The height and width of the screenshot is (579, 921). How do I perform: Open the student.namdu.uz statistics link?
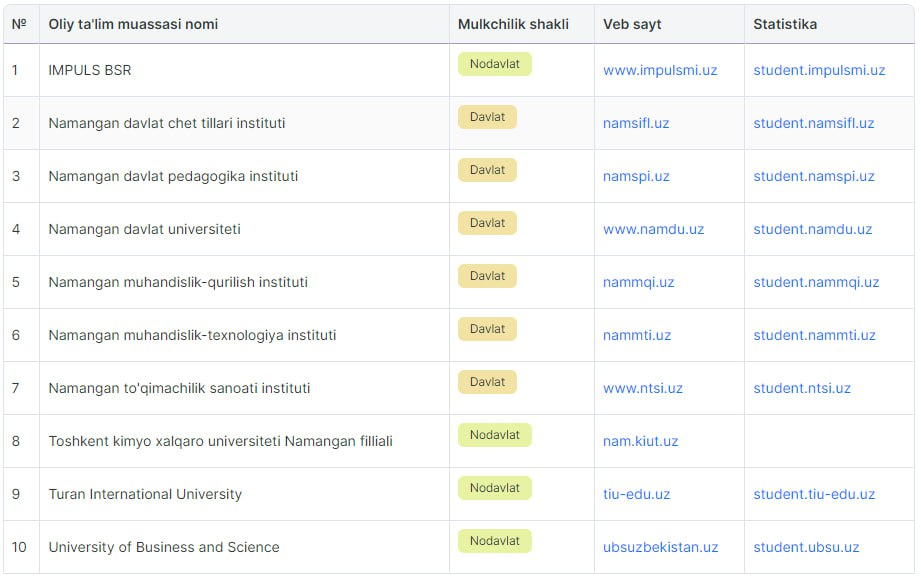click(812, 229)
